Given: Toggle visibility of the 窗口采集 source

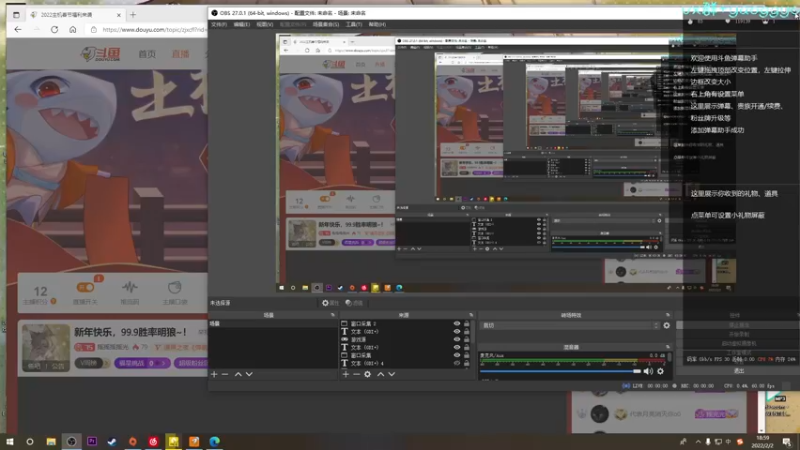Looking at the screenshot, I should click(x=457, y=355).
